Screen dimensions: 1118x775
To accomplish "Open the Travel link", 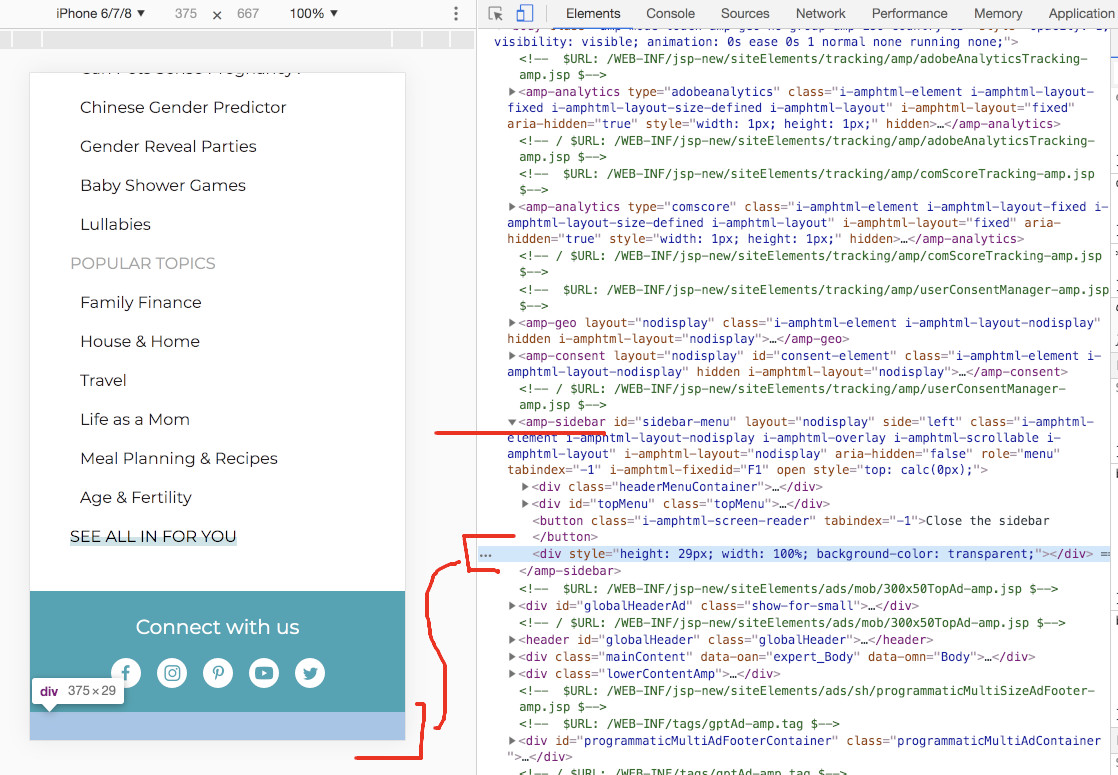I will tap(103, 381).
